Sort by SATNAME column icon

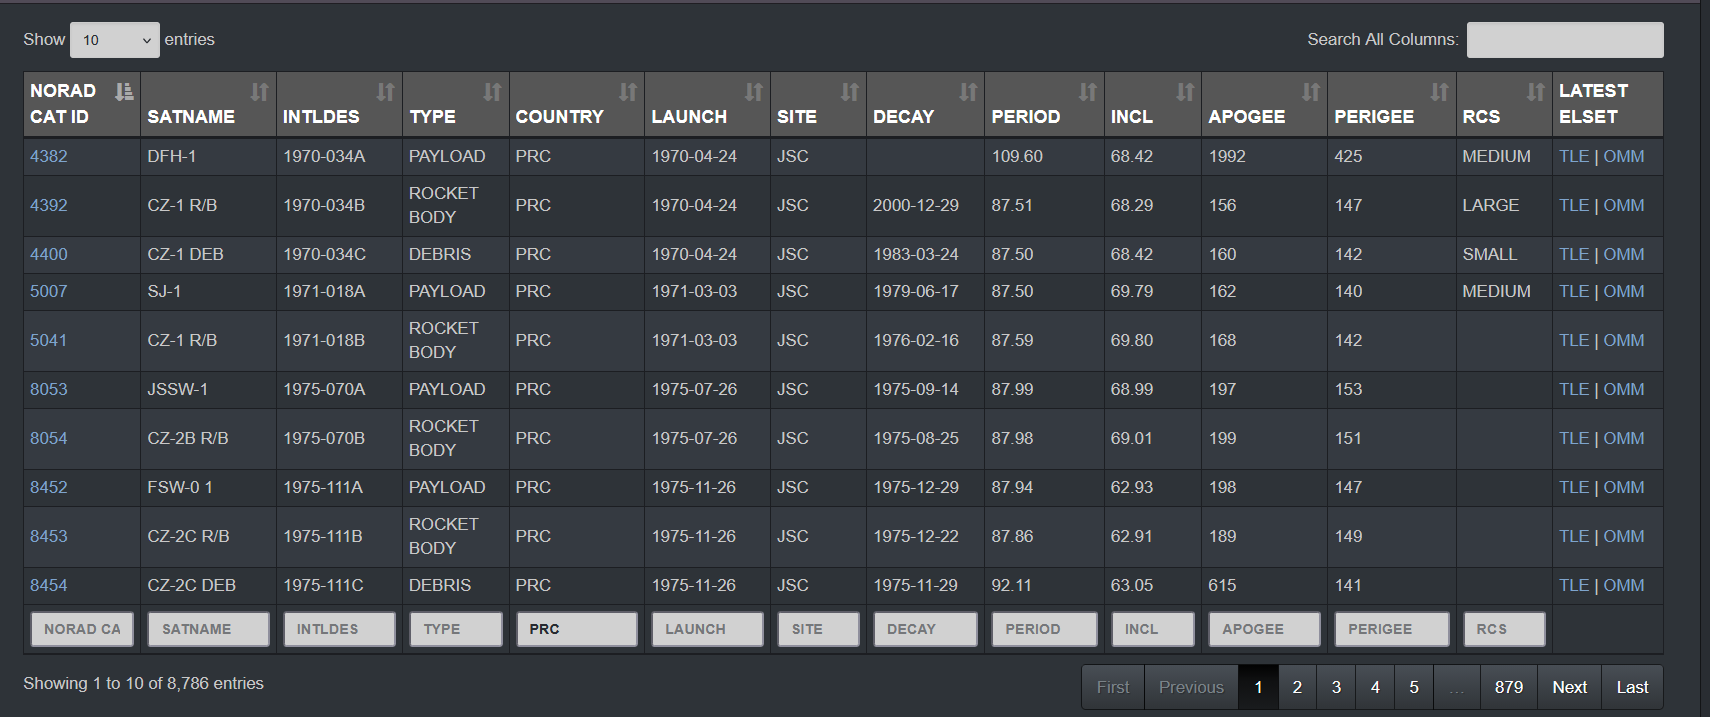point(259,92)
